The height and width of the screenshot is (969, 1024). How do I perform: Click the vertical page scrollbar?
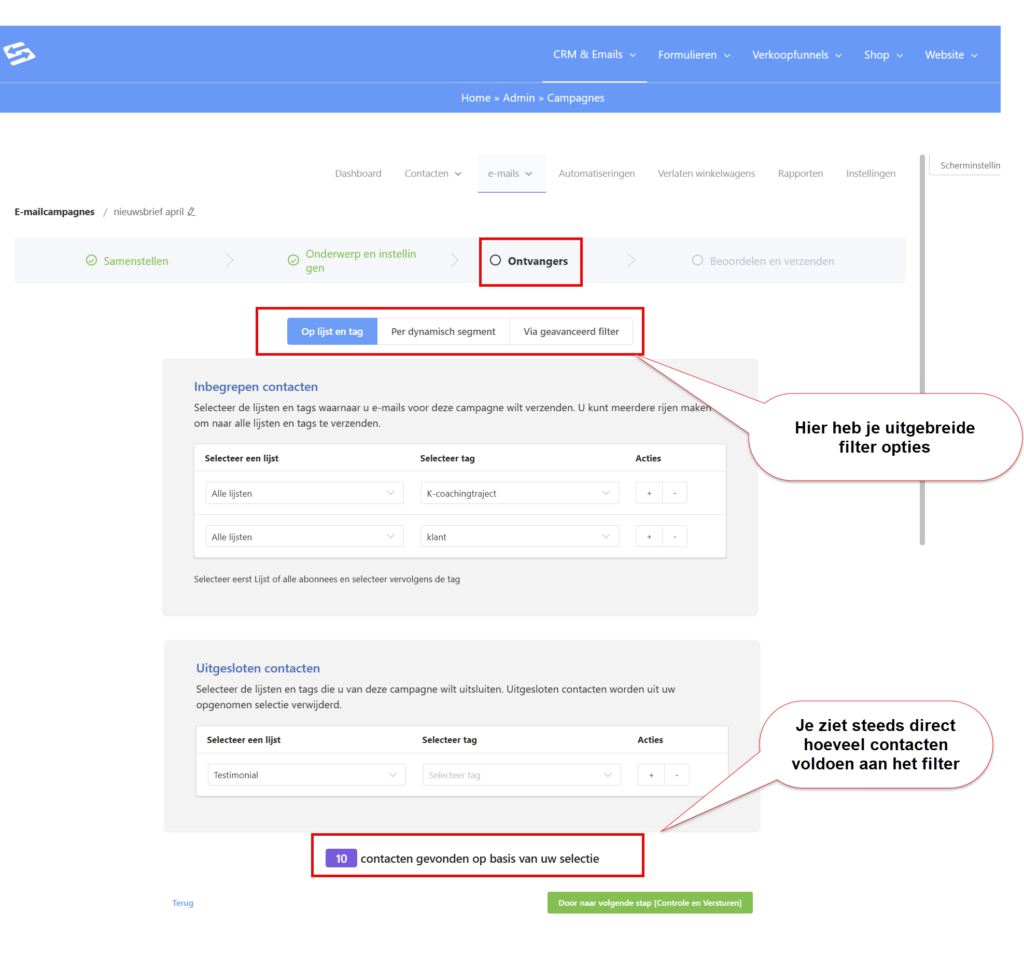921,350
